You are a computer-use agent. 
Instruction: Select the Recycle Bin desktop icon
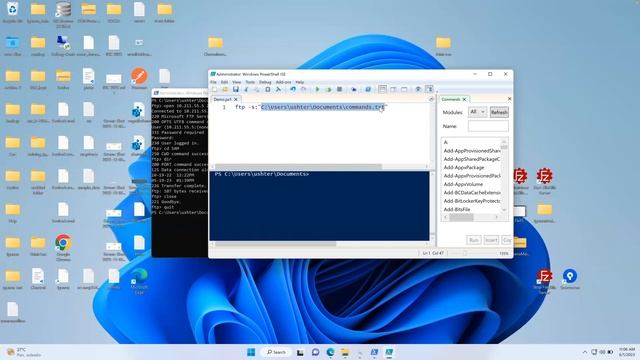point(12,13)
